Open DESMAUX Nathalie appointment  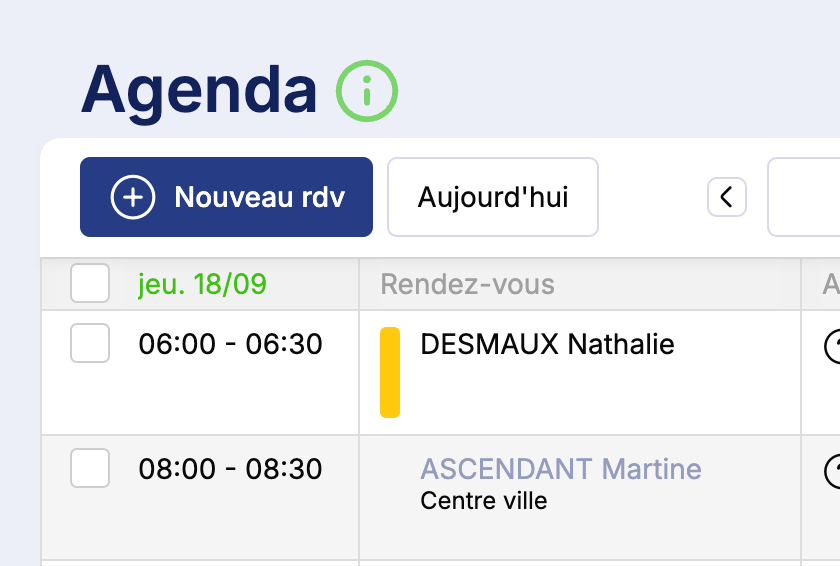[x=547, y=345]
